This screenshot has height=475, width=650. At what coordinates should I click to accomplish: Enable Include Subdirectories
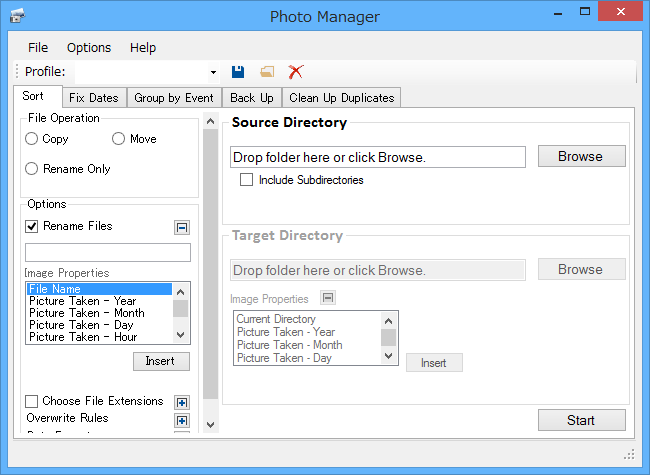(x=246, y=180)
